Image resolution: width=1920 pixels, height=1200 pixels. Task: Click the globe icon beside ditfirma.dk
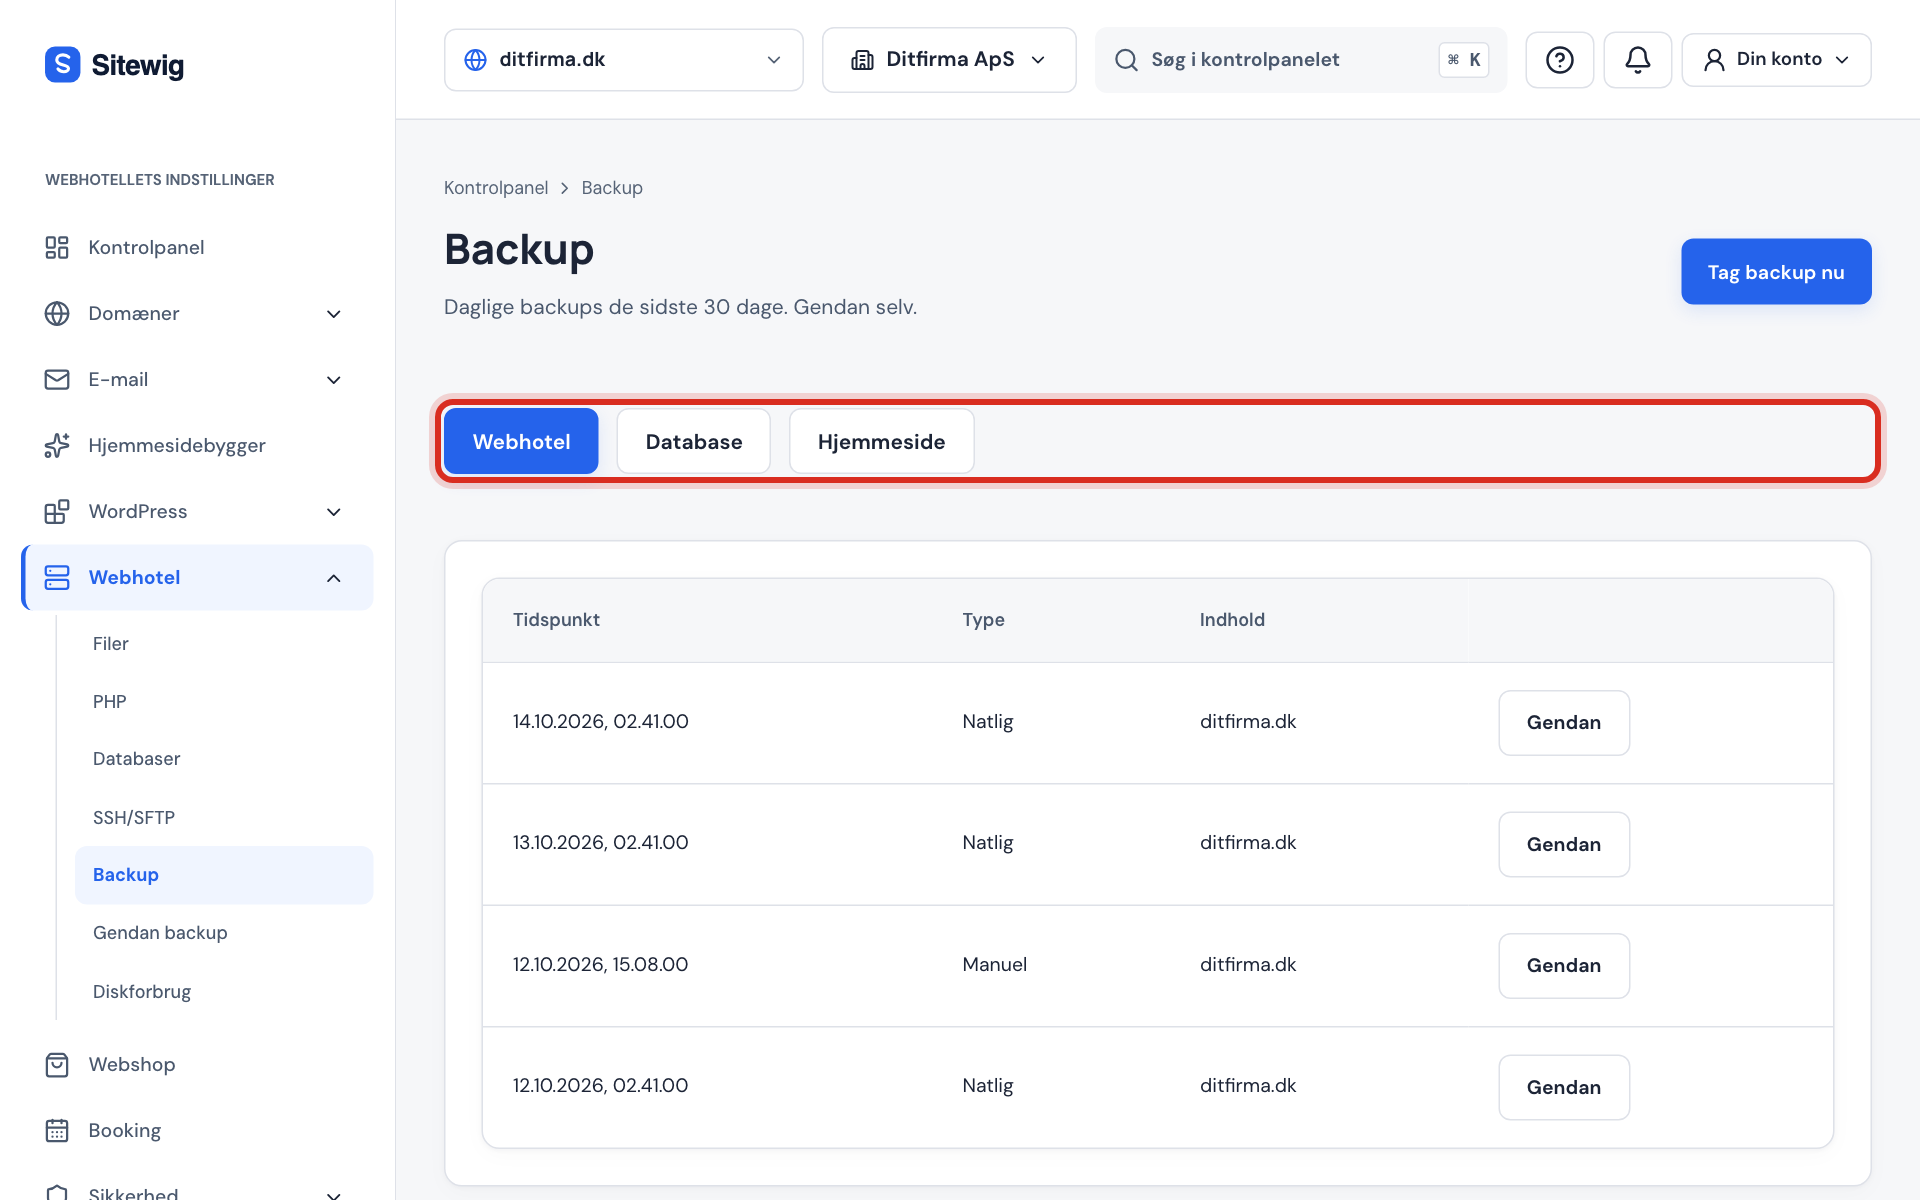pyautogui.click(x=476, y=60)
